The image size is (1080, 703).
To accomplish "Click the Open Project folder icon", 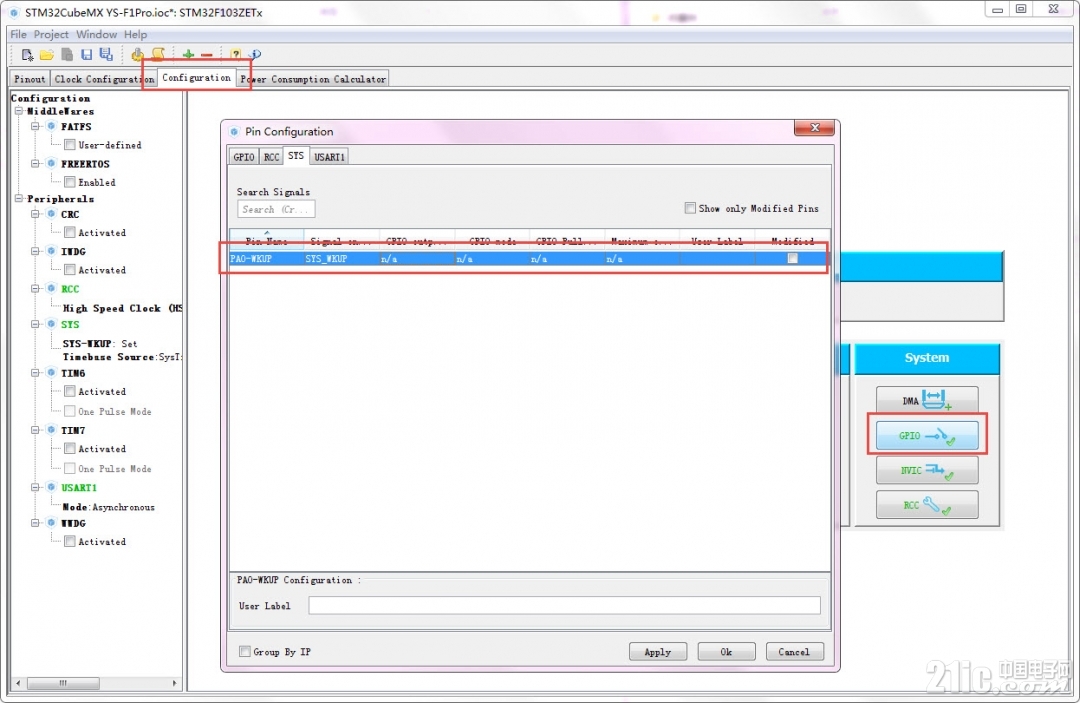I will click(x=47, y=54).
